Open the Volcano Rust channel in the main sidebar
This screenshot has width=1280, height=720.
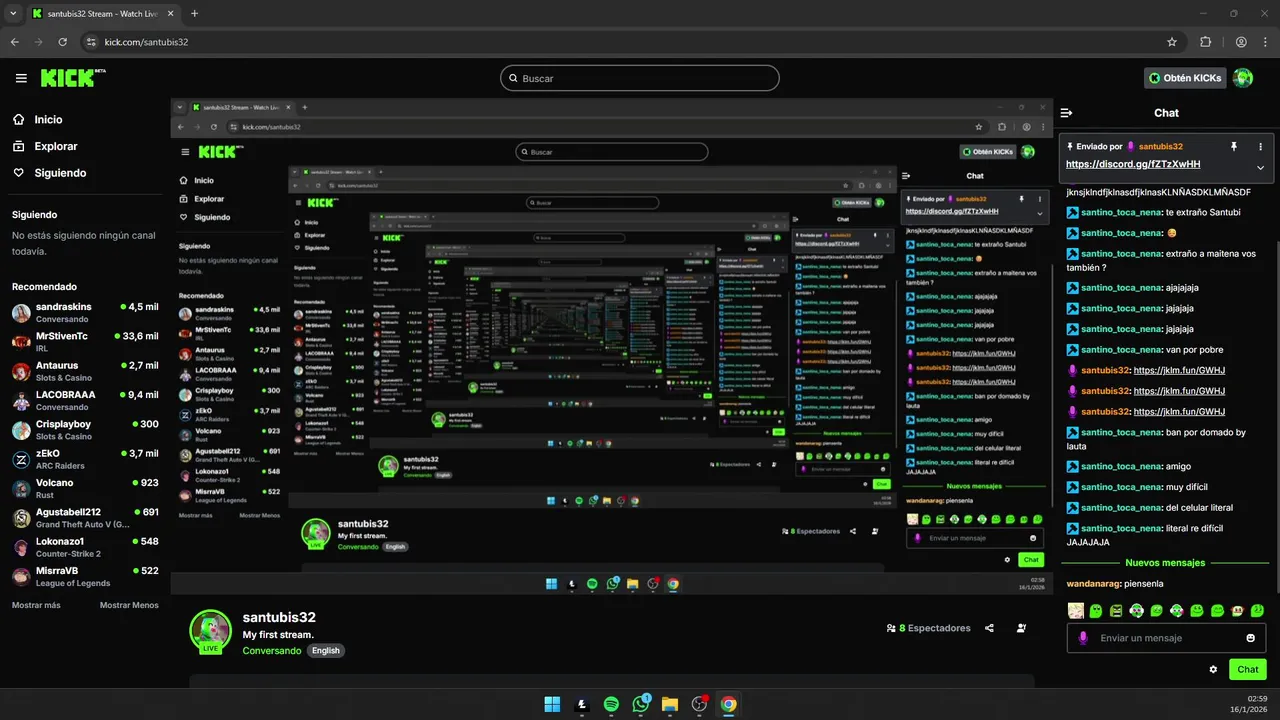[x=85, y=488]
